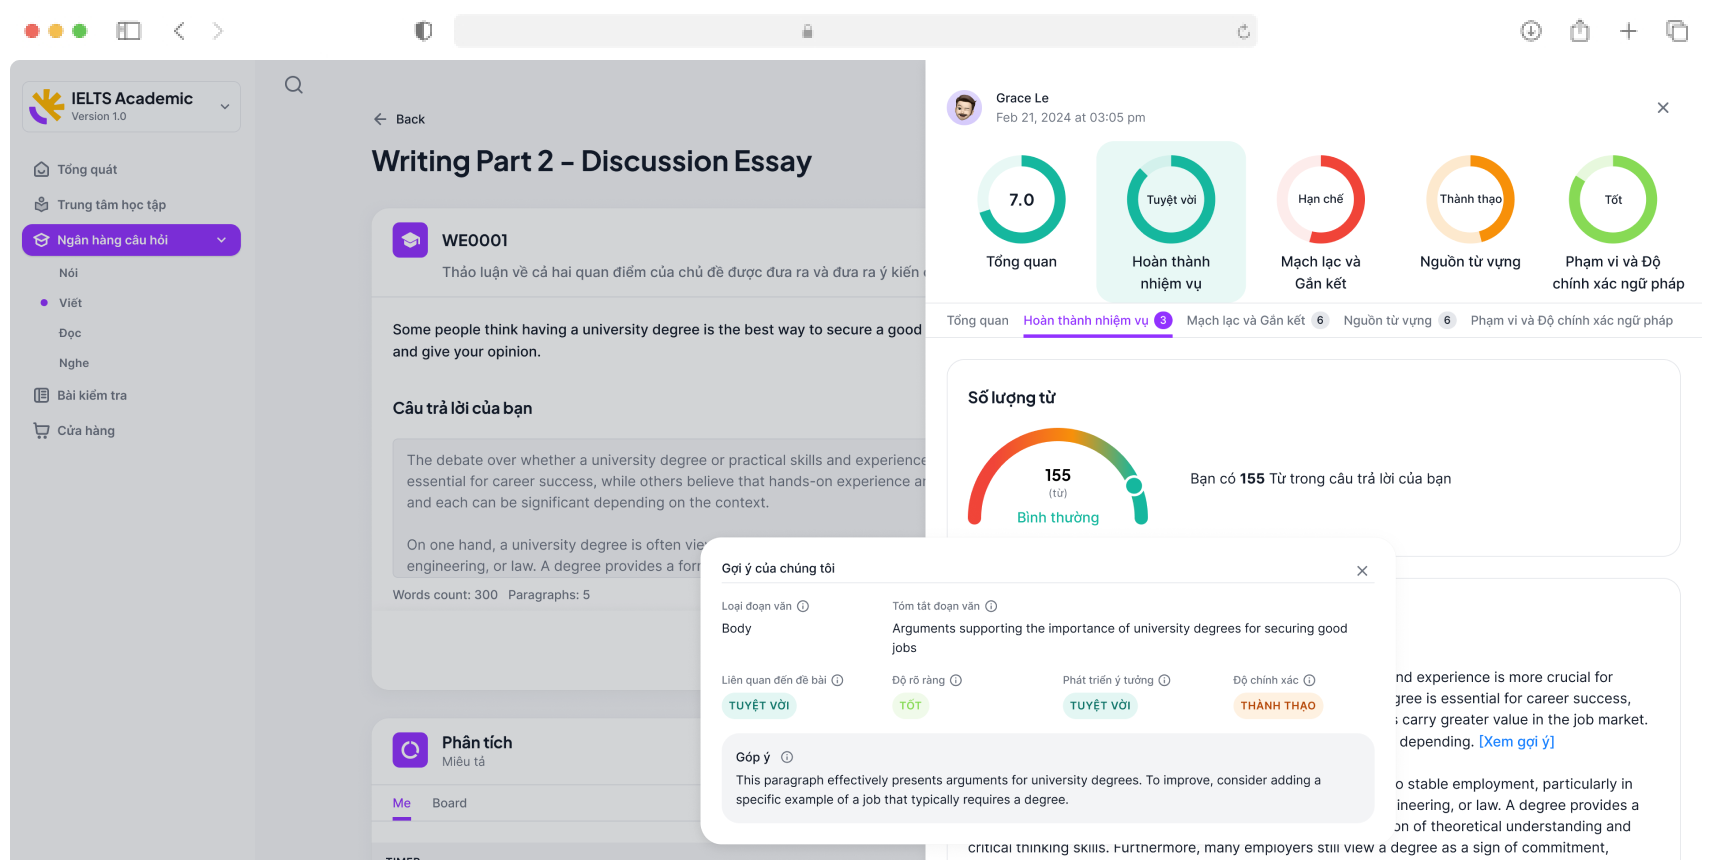Select Viết submenu item

point(70,303)
